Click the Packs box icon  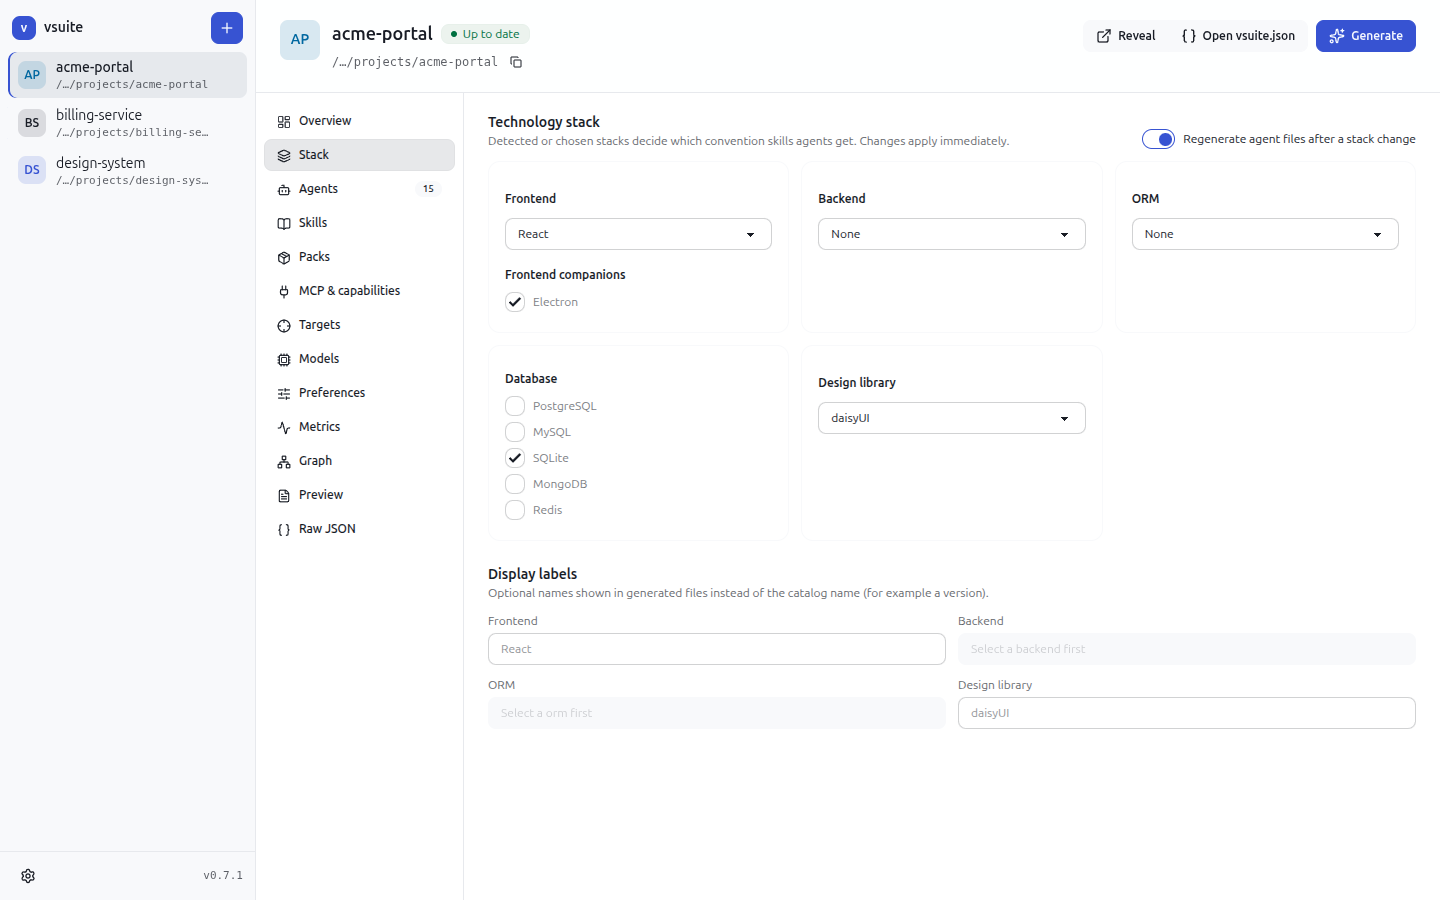284,257
